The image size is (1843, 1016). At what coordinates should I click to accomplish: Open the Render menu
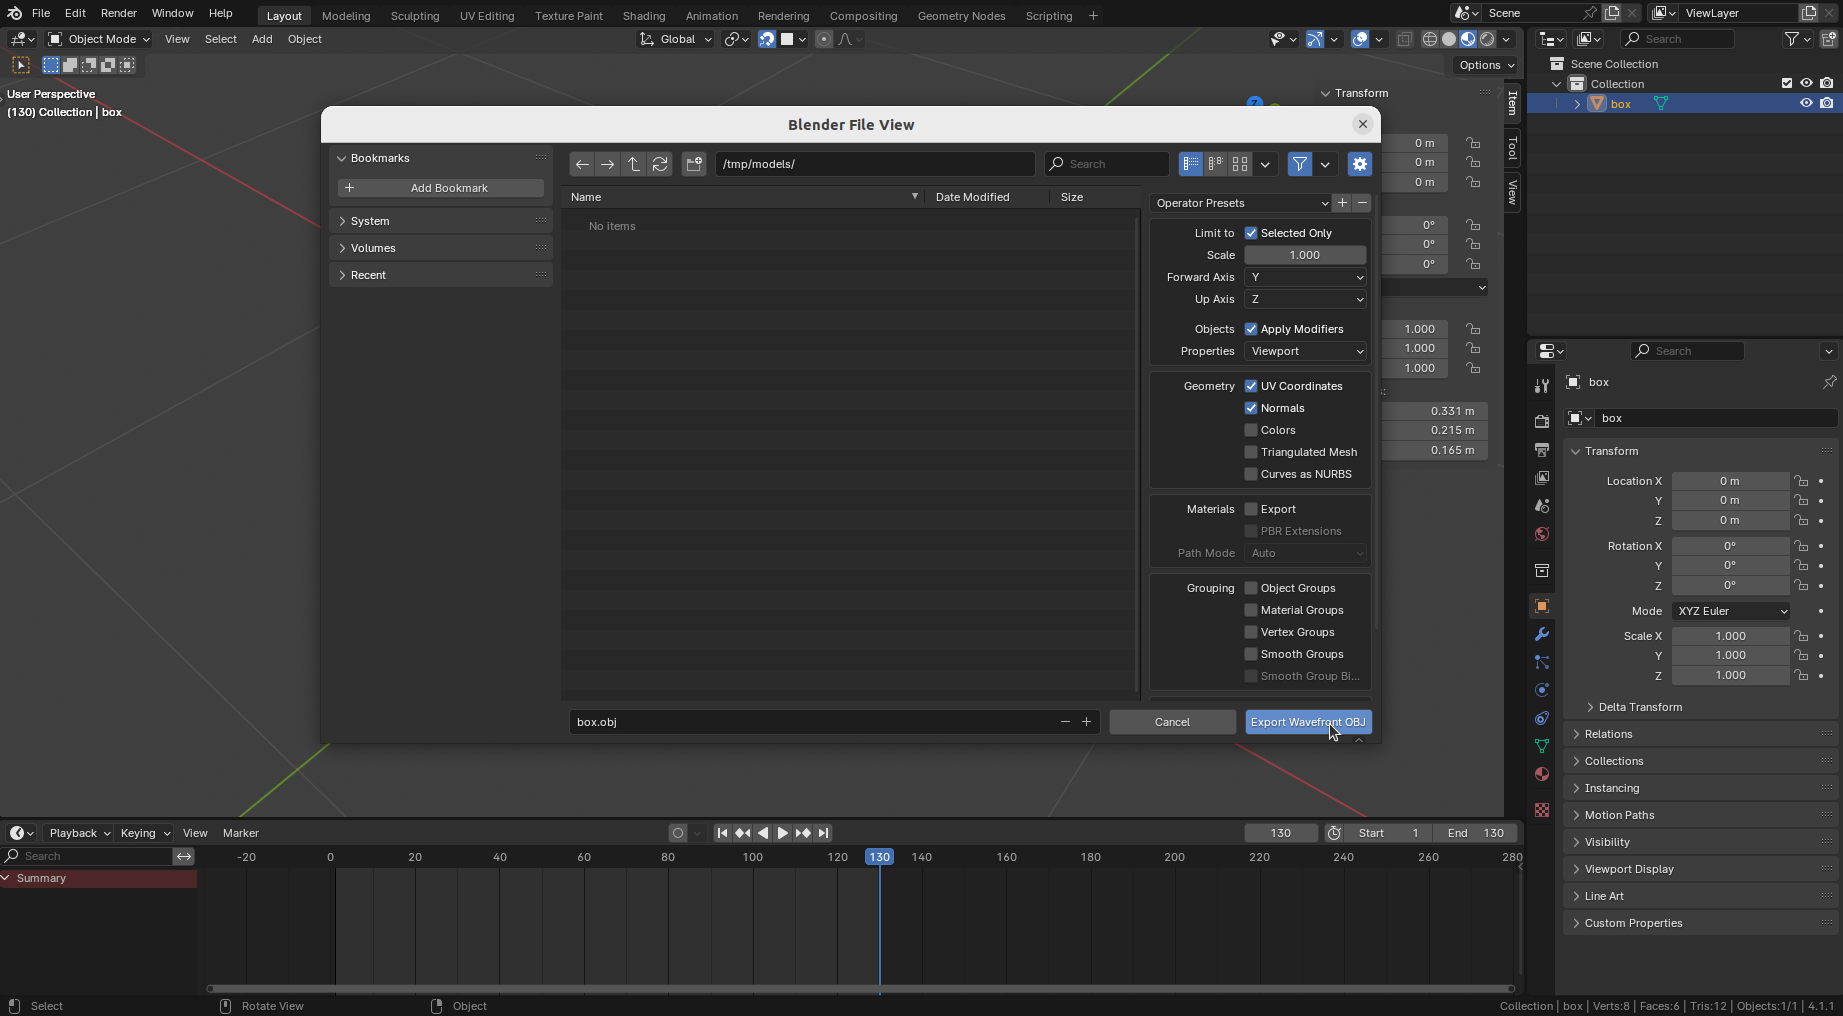[119, 14]
